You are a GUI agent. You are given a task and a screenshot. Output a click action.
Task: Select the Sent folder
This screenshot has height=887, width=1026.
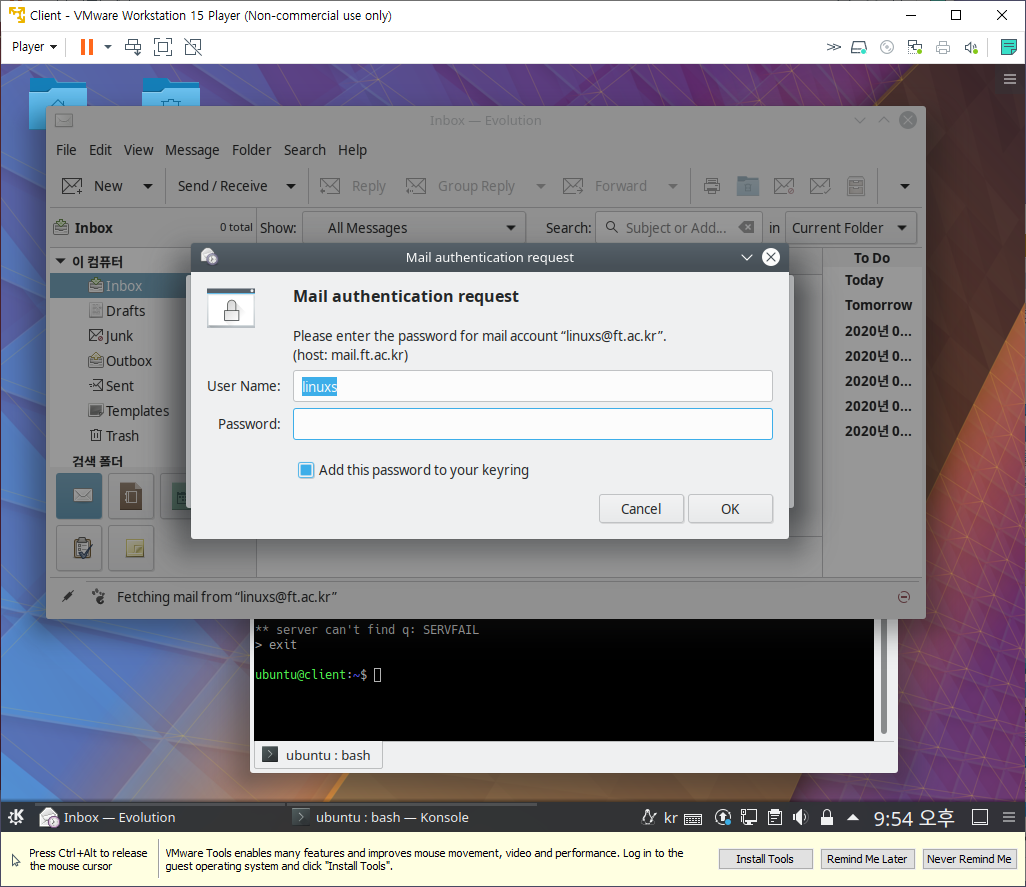(x=111, y=386)
